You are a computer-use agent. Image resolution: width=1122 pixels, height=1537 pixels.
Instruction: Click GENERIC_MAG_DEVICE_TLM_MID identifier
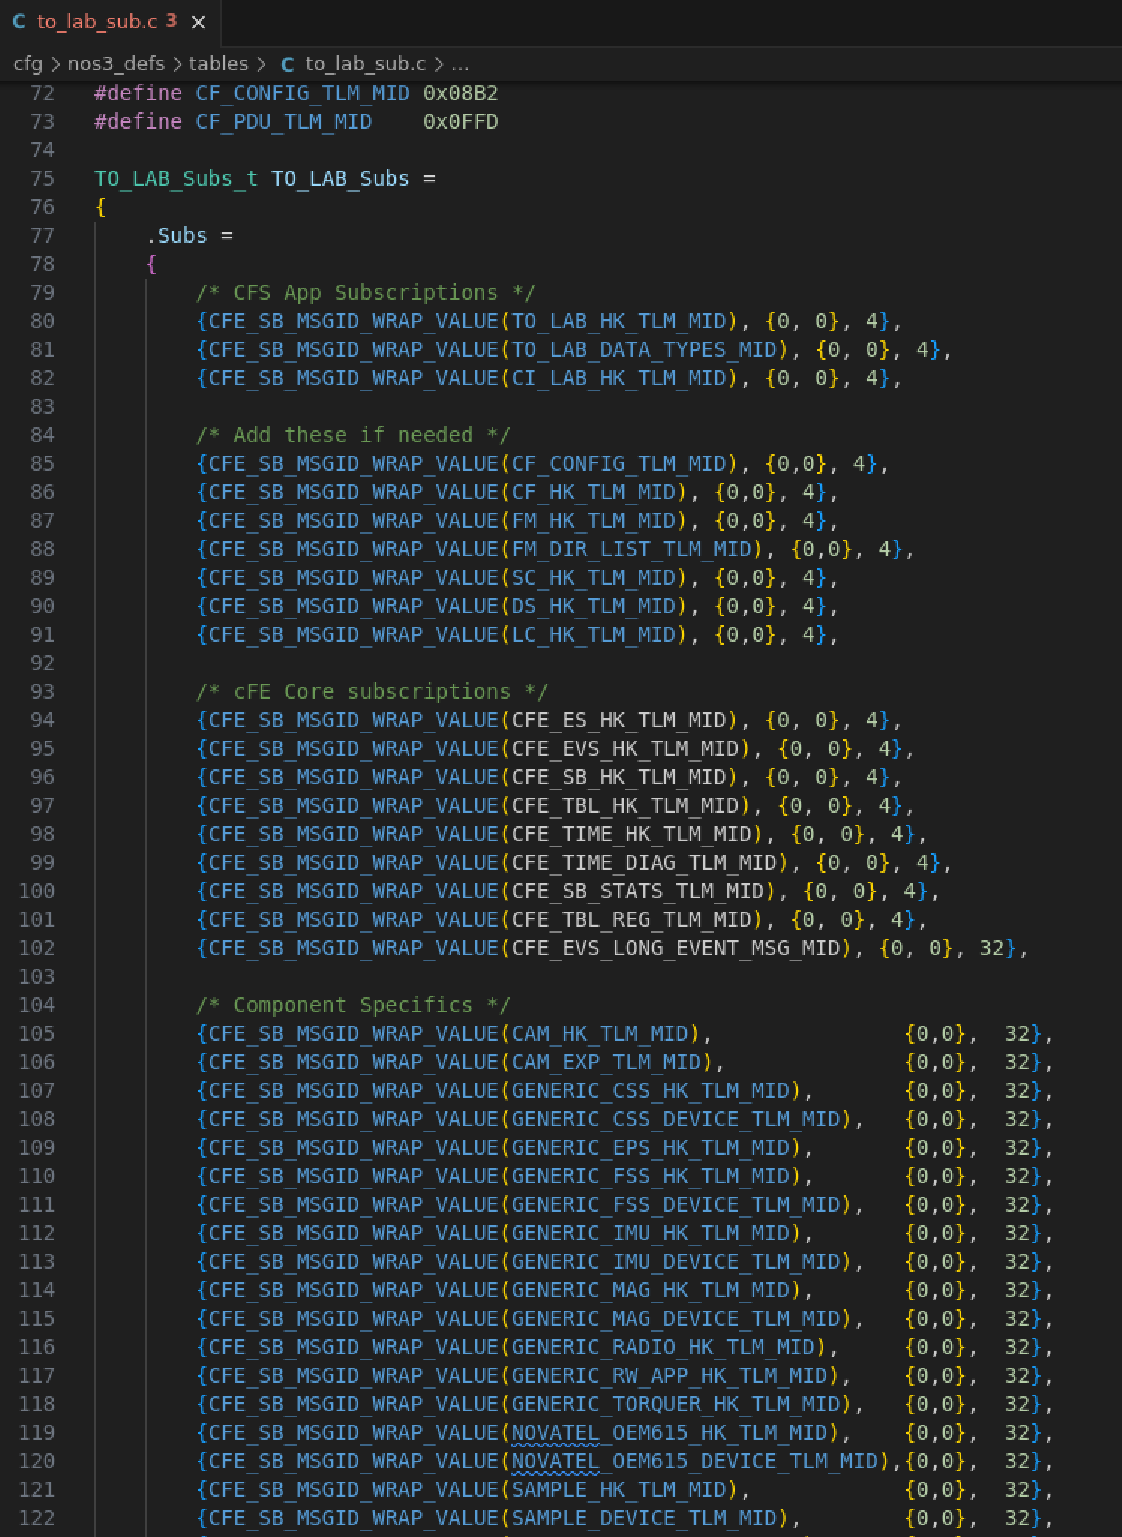tap(676, 1319)
